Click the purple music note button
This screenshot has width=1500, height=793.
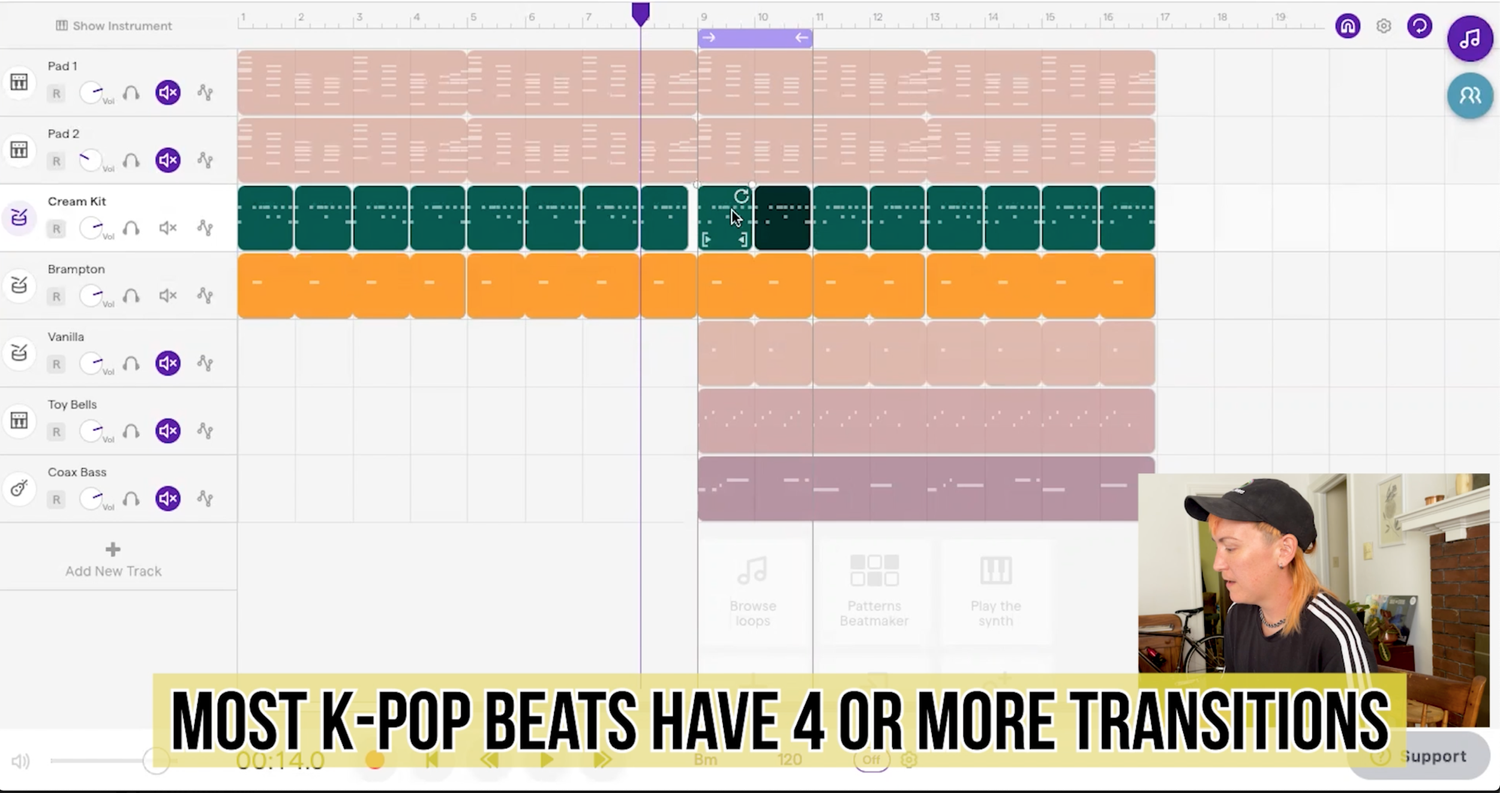[1469, 39]
